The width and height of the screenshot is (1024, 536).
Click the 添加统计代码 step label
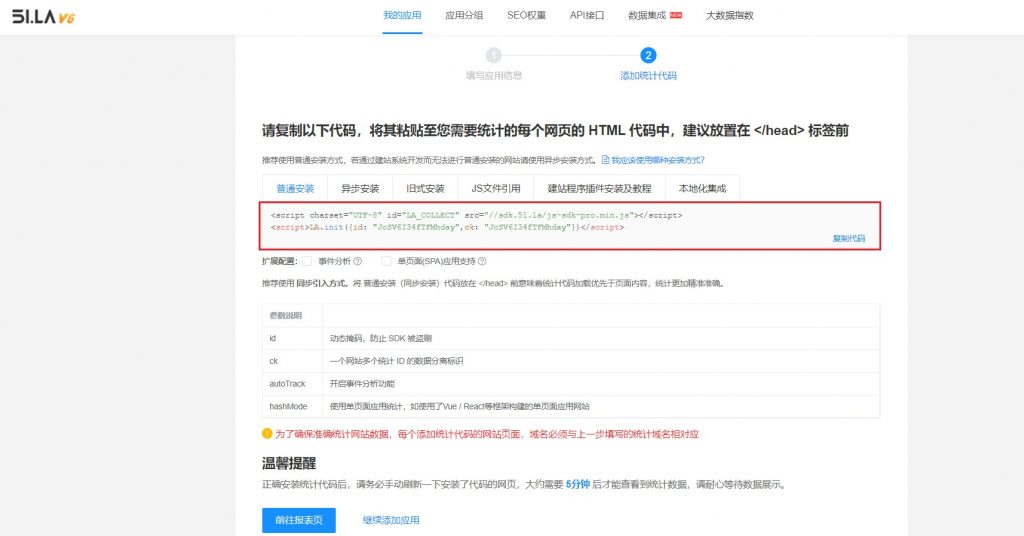click(648, 76)
